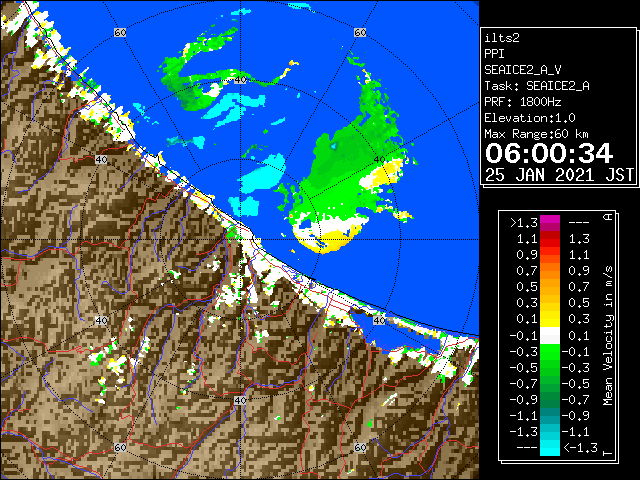The width and height of the screenshot is (640, 480).
Task: Click the northeast "60" range ring label
Action: pyautogui.click(x=360, y=32)
